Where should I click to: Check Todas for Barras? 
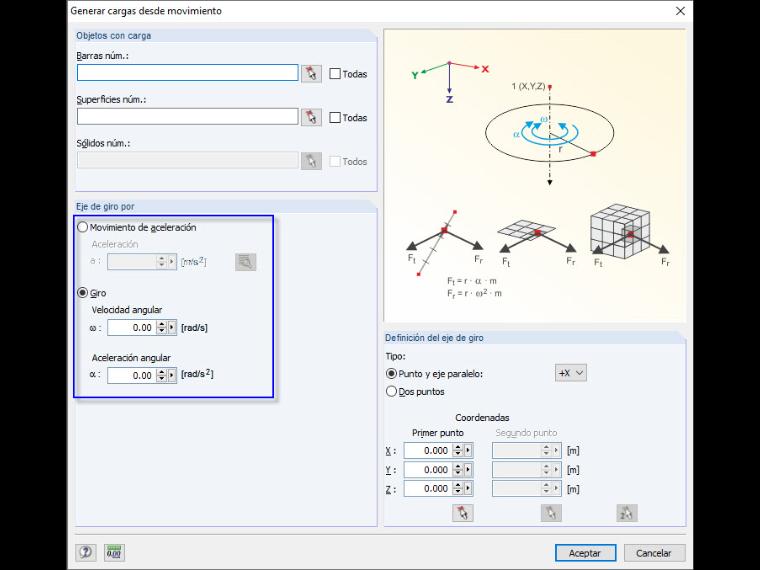[335, 74]
